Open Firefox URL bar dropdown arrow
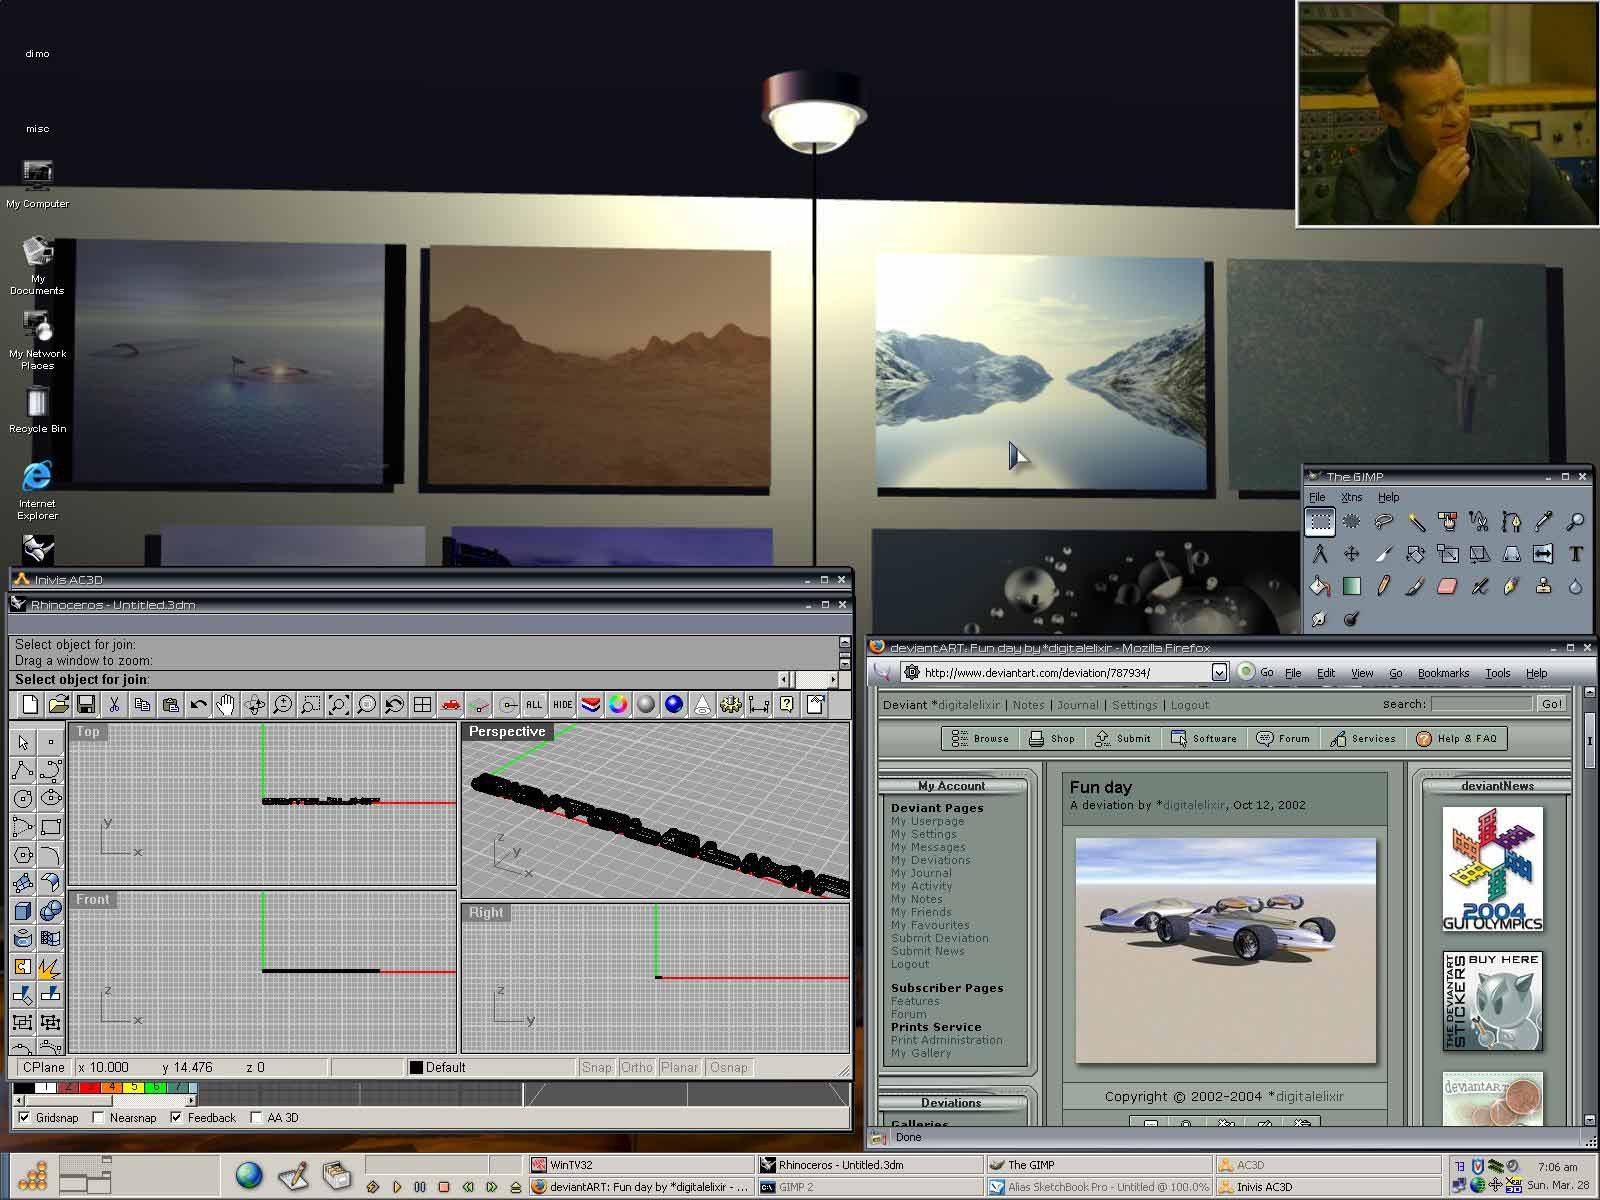Screen dimensions: 1600x1200 1219,673
